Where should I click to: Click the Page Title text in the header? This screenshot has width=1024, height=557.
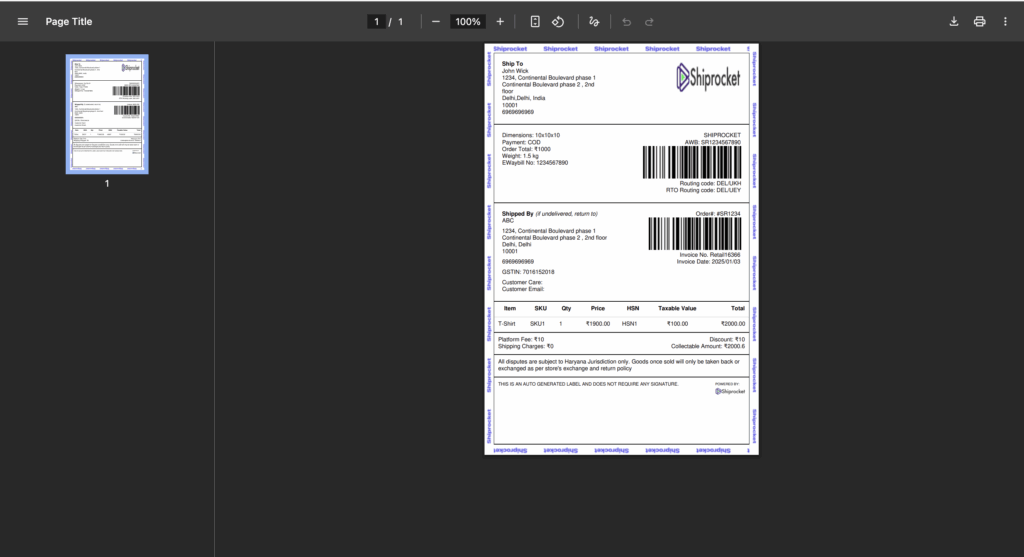(x=69, y=22)
